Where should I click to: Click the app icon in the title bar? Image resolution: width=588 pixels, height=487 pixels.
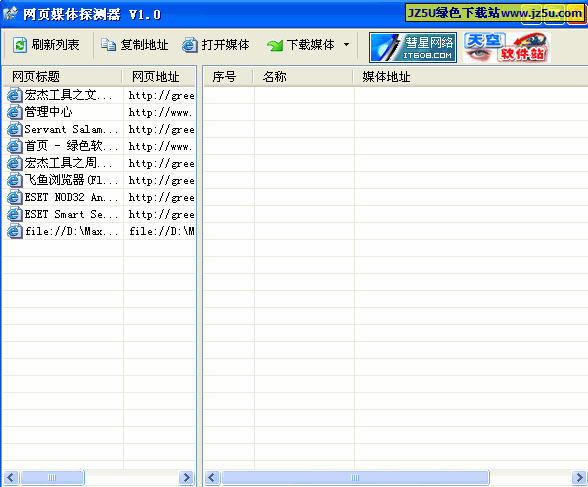10,14
